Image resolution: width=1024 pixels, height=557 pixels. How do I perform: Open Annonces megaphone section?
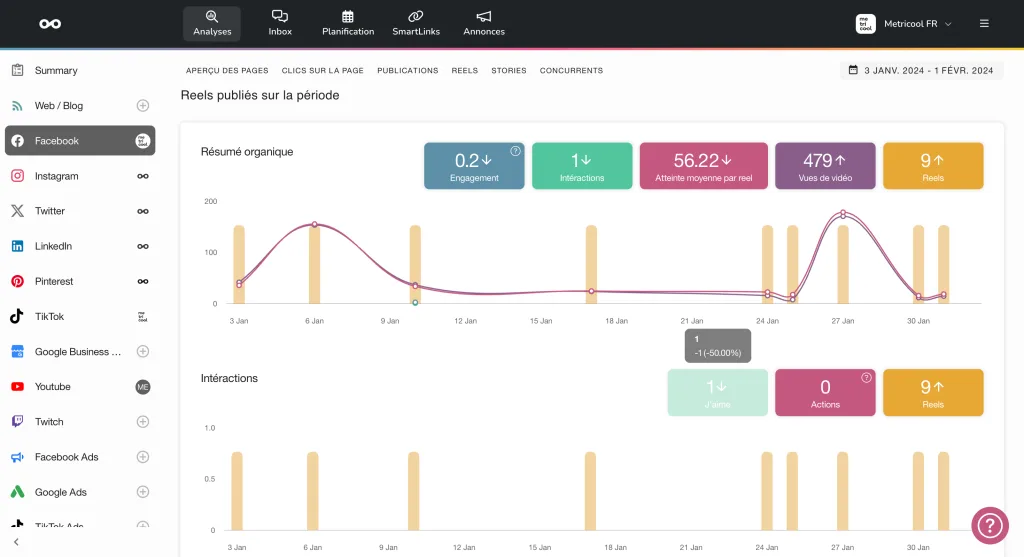484,23
